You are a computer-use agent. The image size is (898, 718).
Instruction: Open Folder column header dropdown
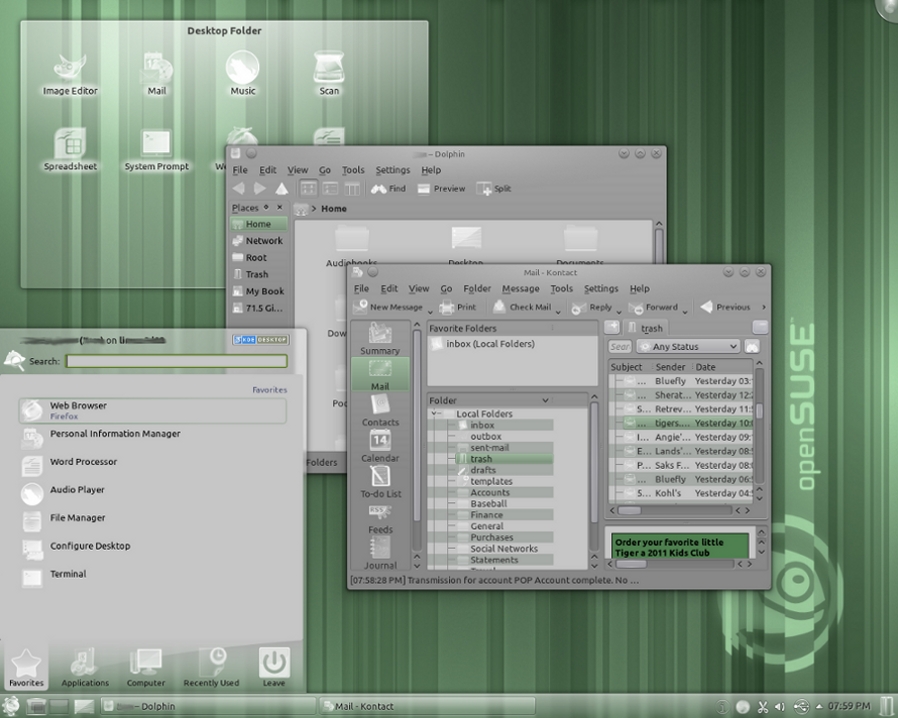pyautogui.click(x=545, y=400)
